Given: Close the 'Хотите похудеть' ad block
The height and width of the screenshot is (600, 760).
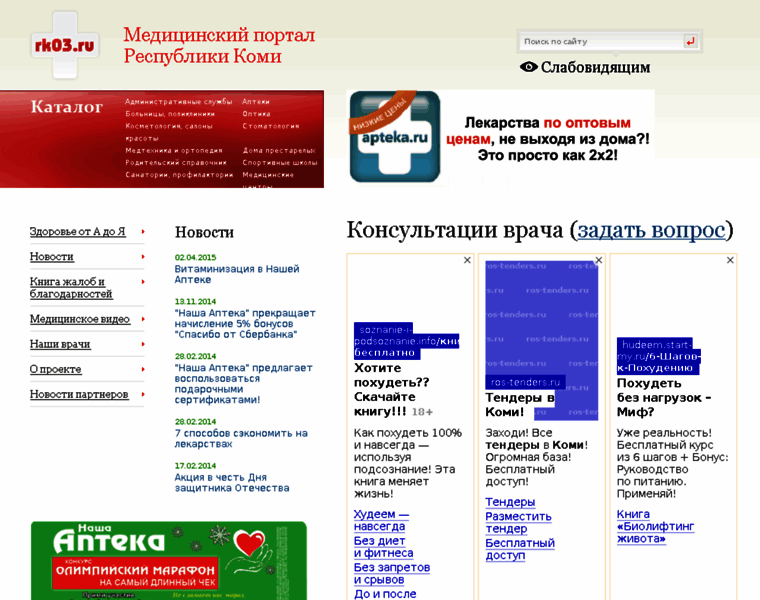Looking at the screenshot, I should (467, 260).
